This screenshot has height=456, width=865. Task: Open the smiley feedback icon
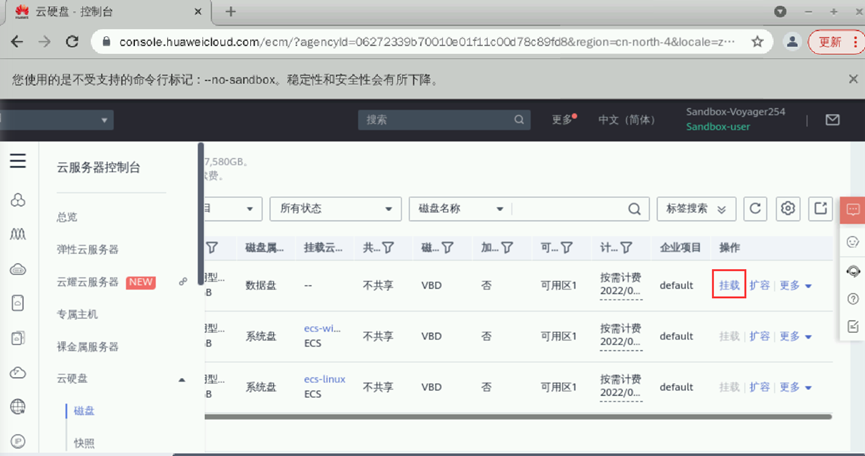click(853, 242)
